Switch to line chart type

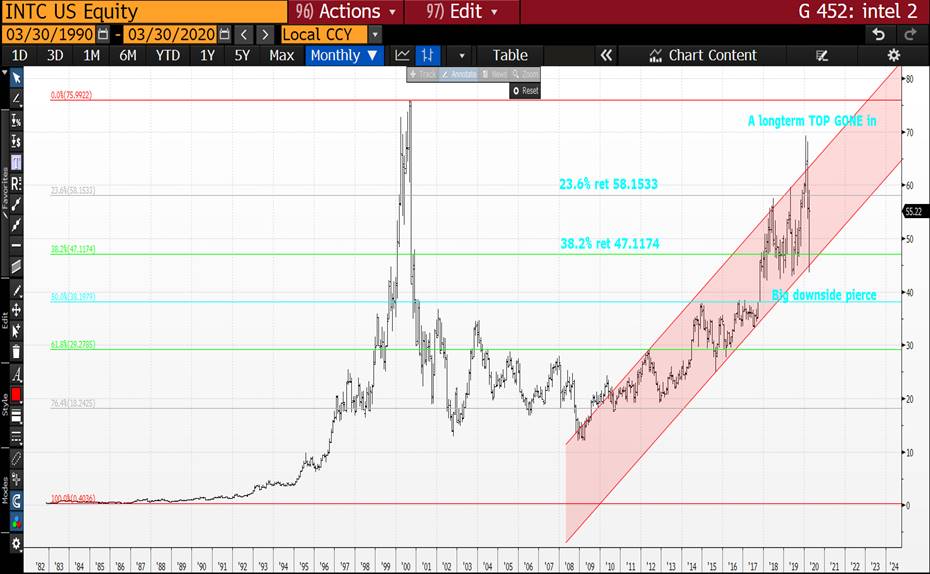coord(402,55)
